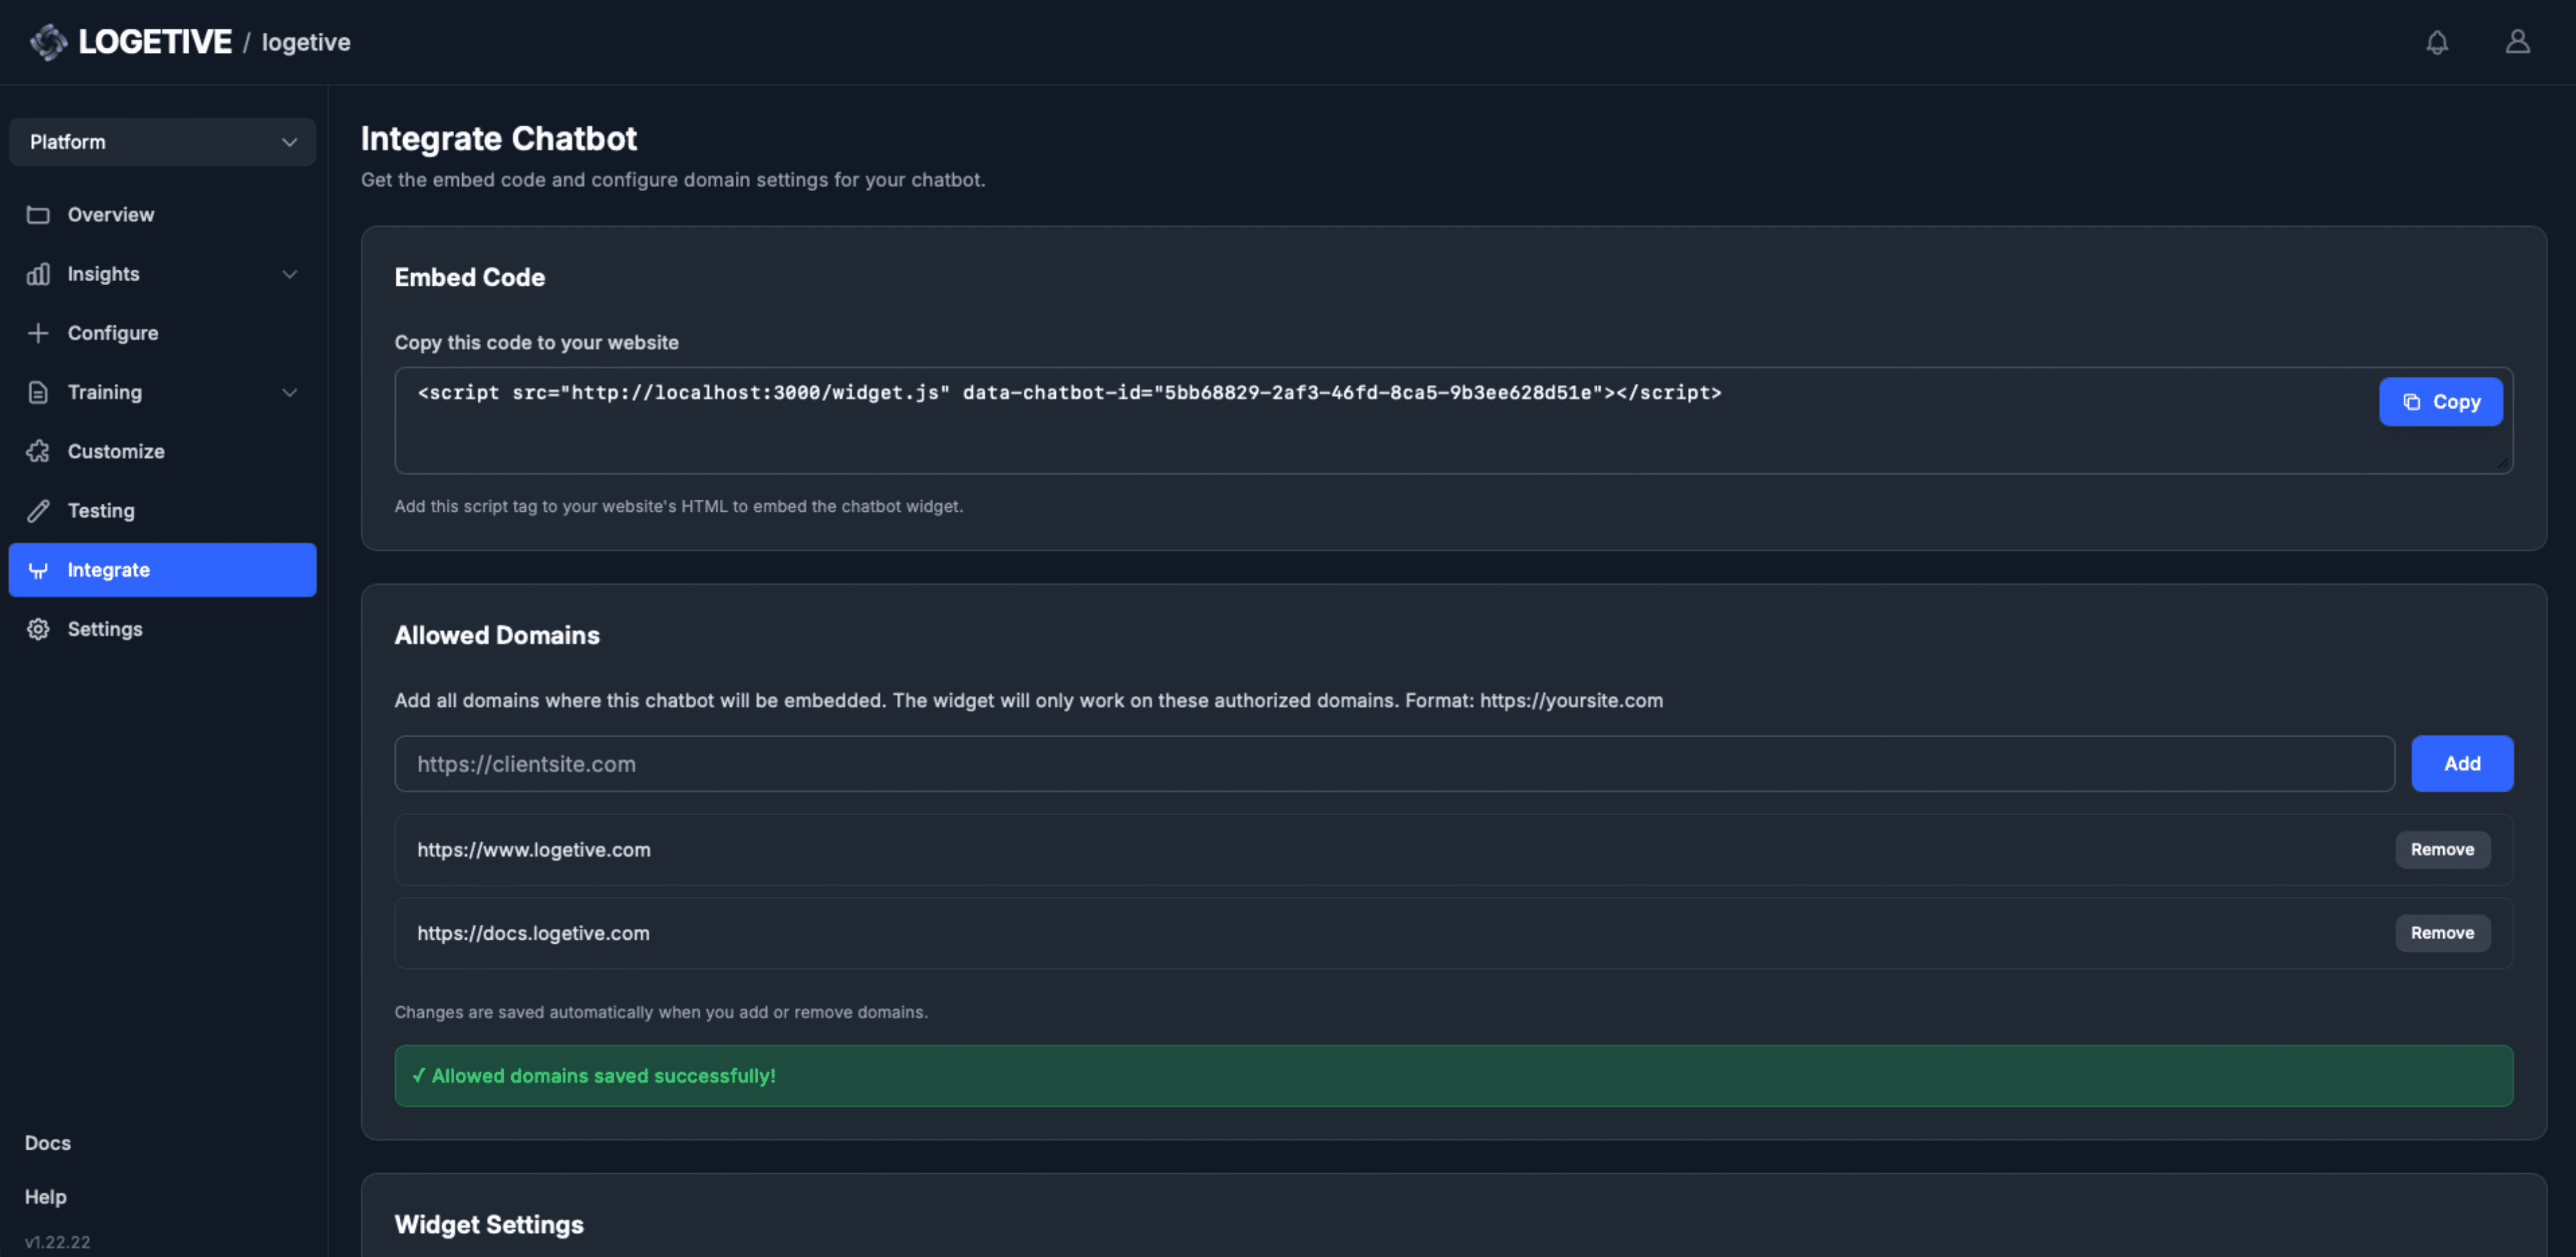Click the Overview folder icon
The image size is (2576, 1257).
pos(38,215)
